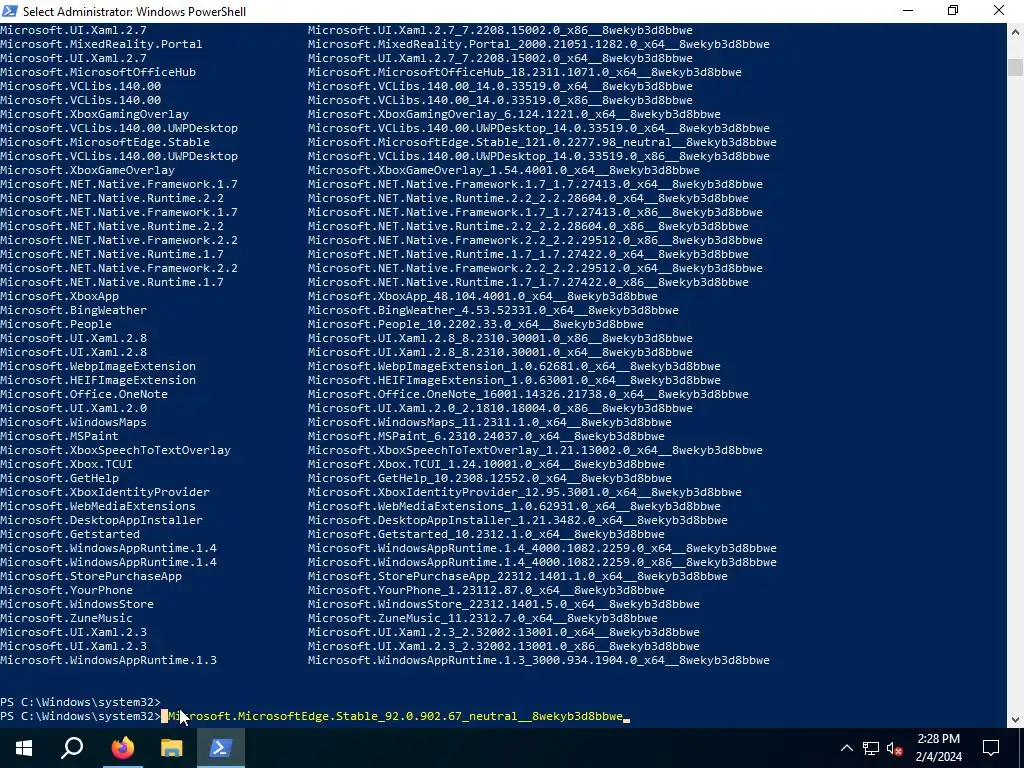Click name entry Microsoft.WindowsAppRuntime.1.3
The height and width of the screenshot is (768, 1024).
coord(108,660)
